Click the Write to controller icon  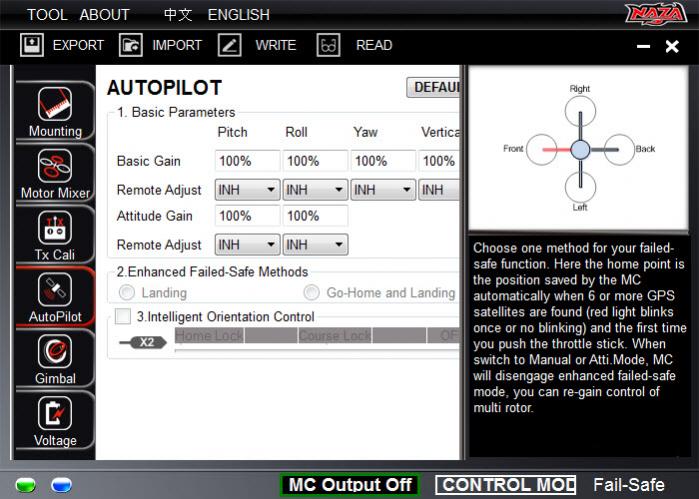[230, 45]
